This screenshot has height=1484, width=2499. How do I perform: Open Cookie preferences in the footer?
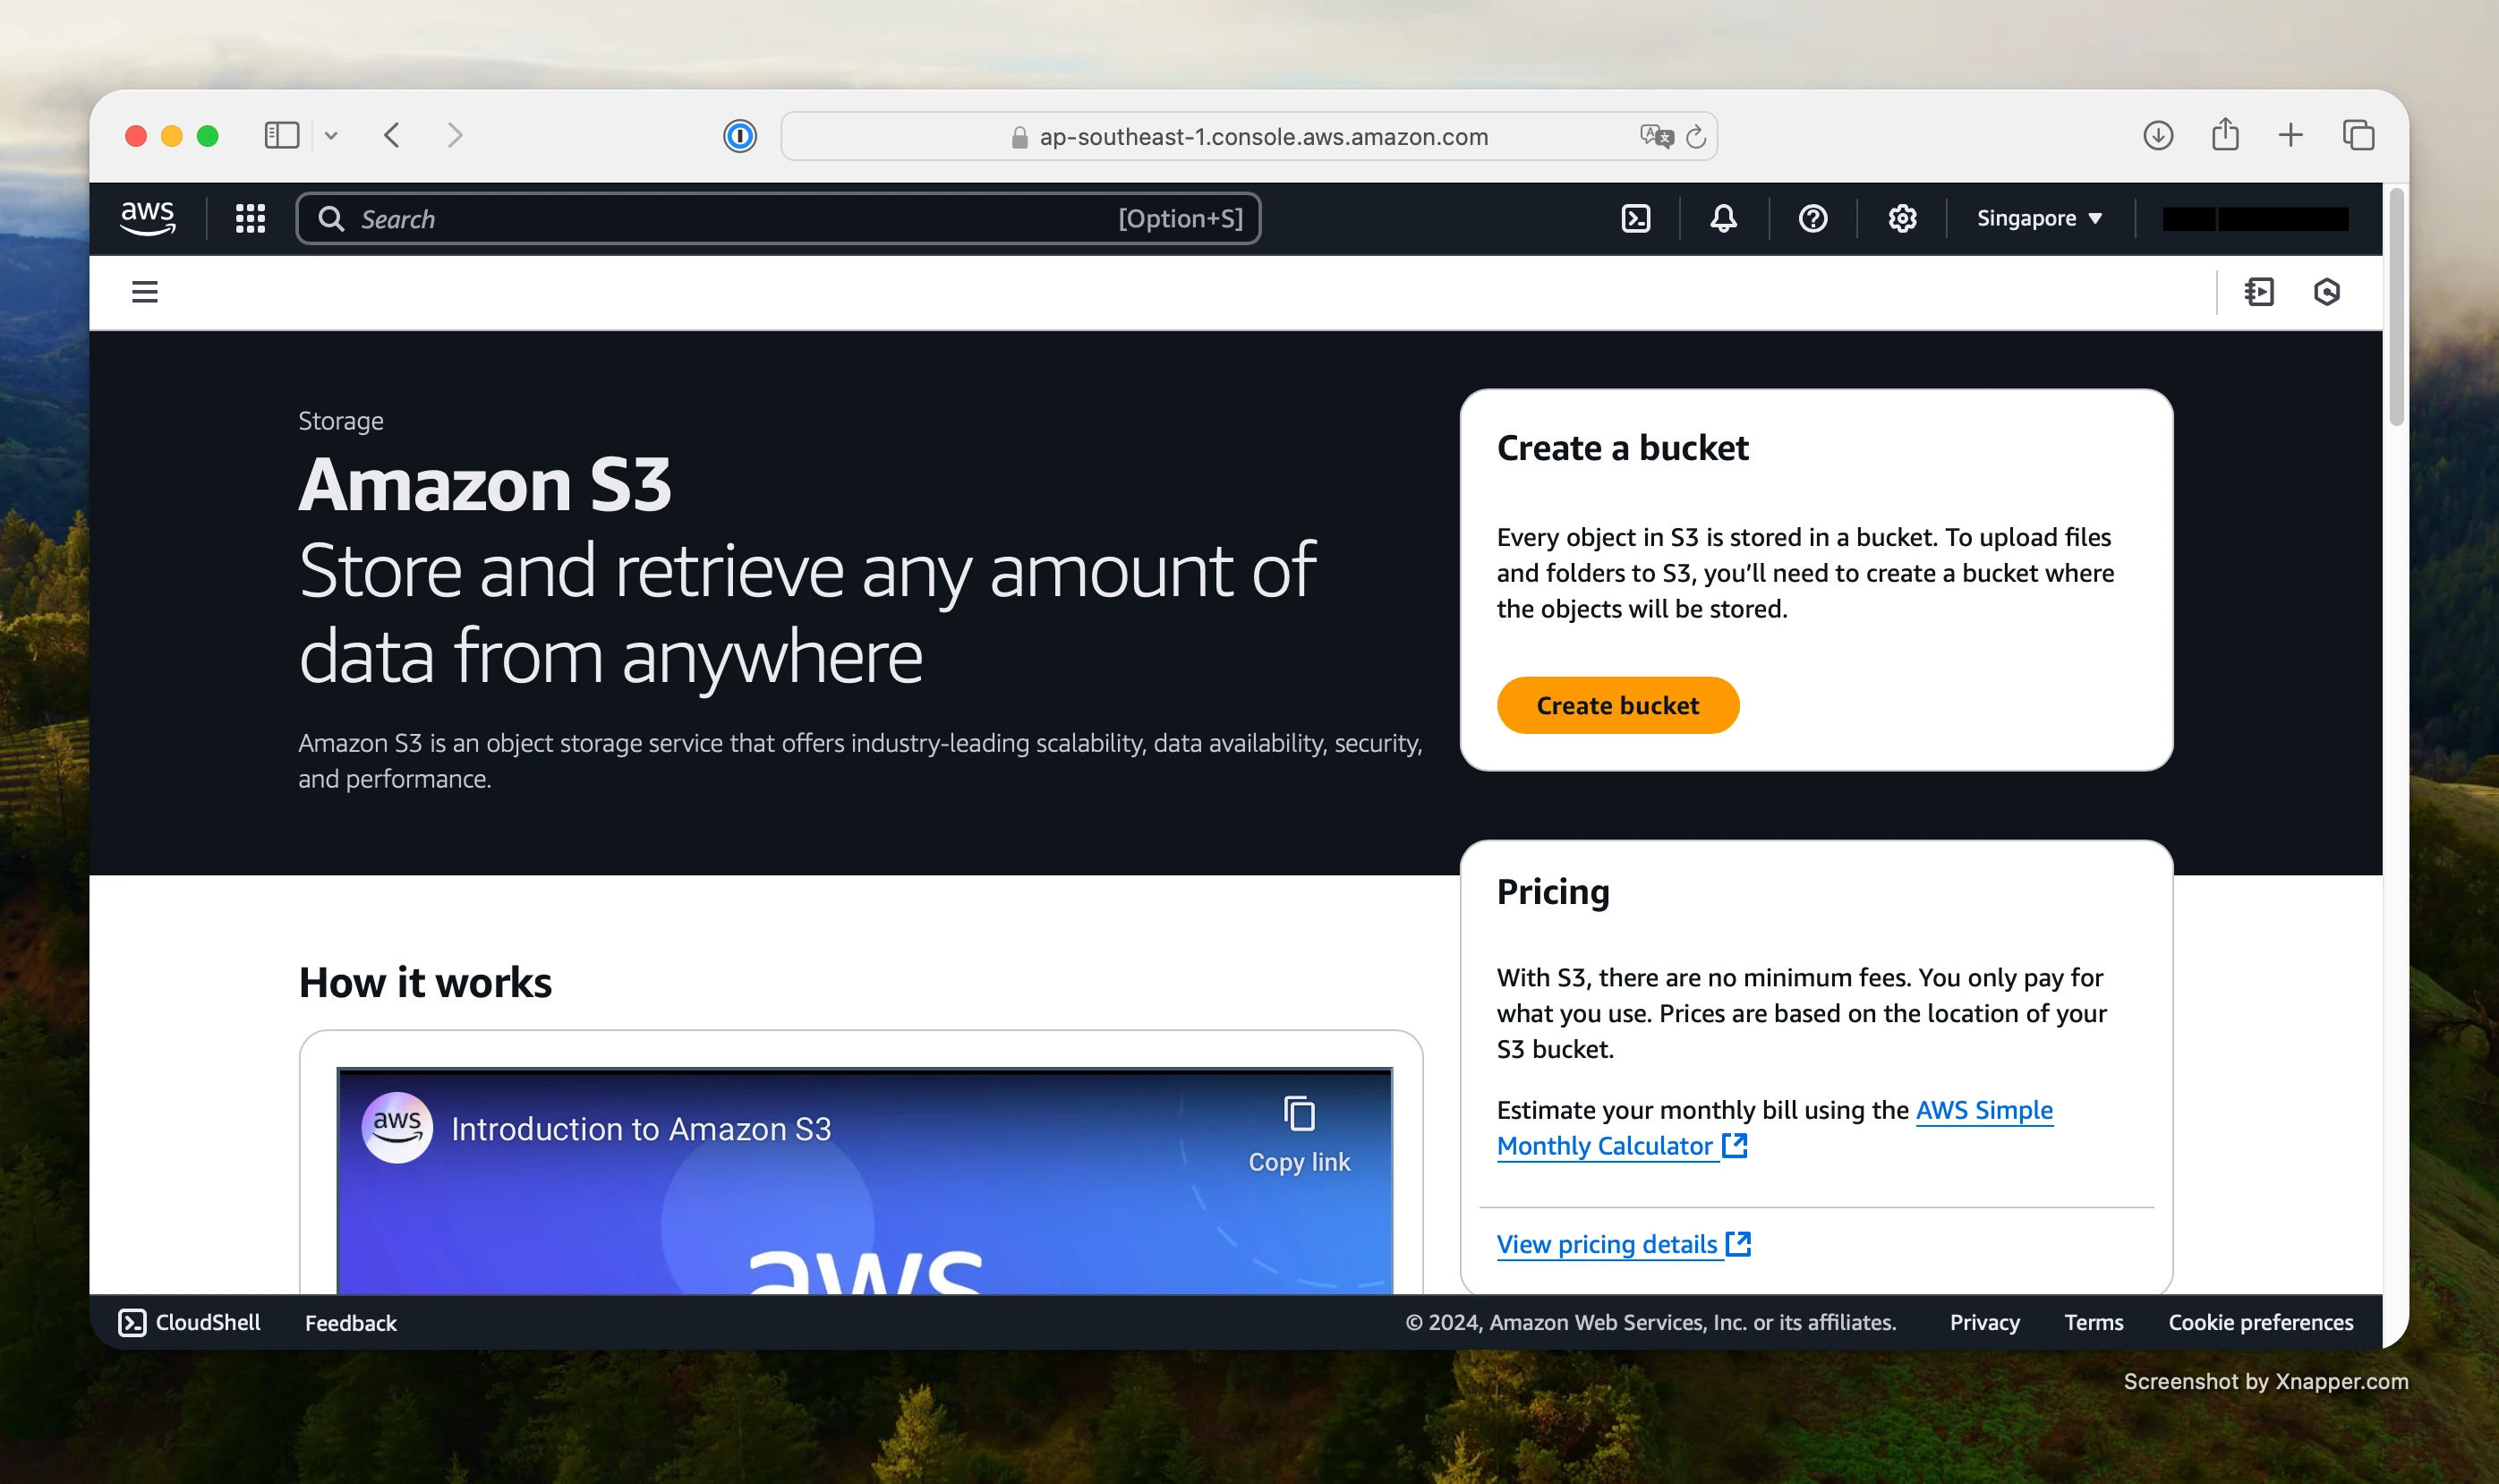coord(2260,1322)
